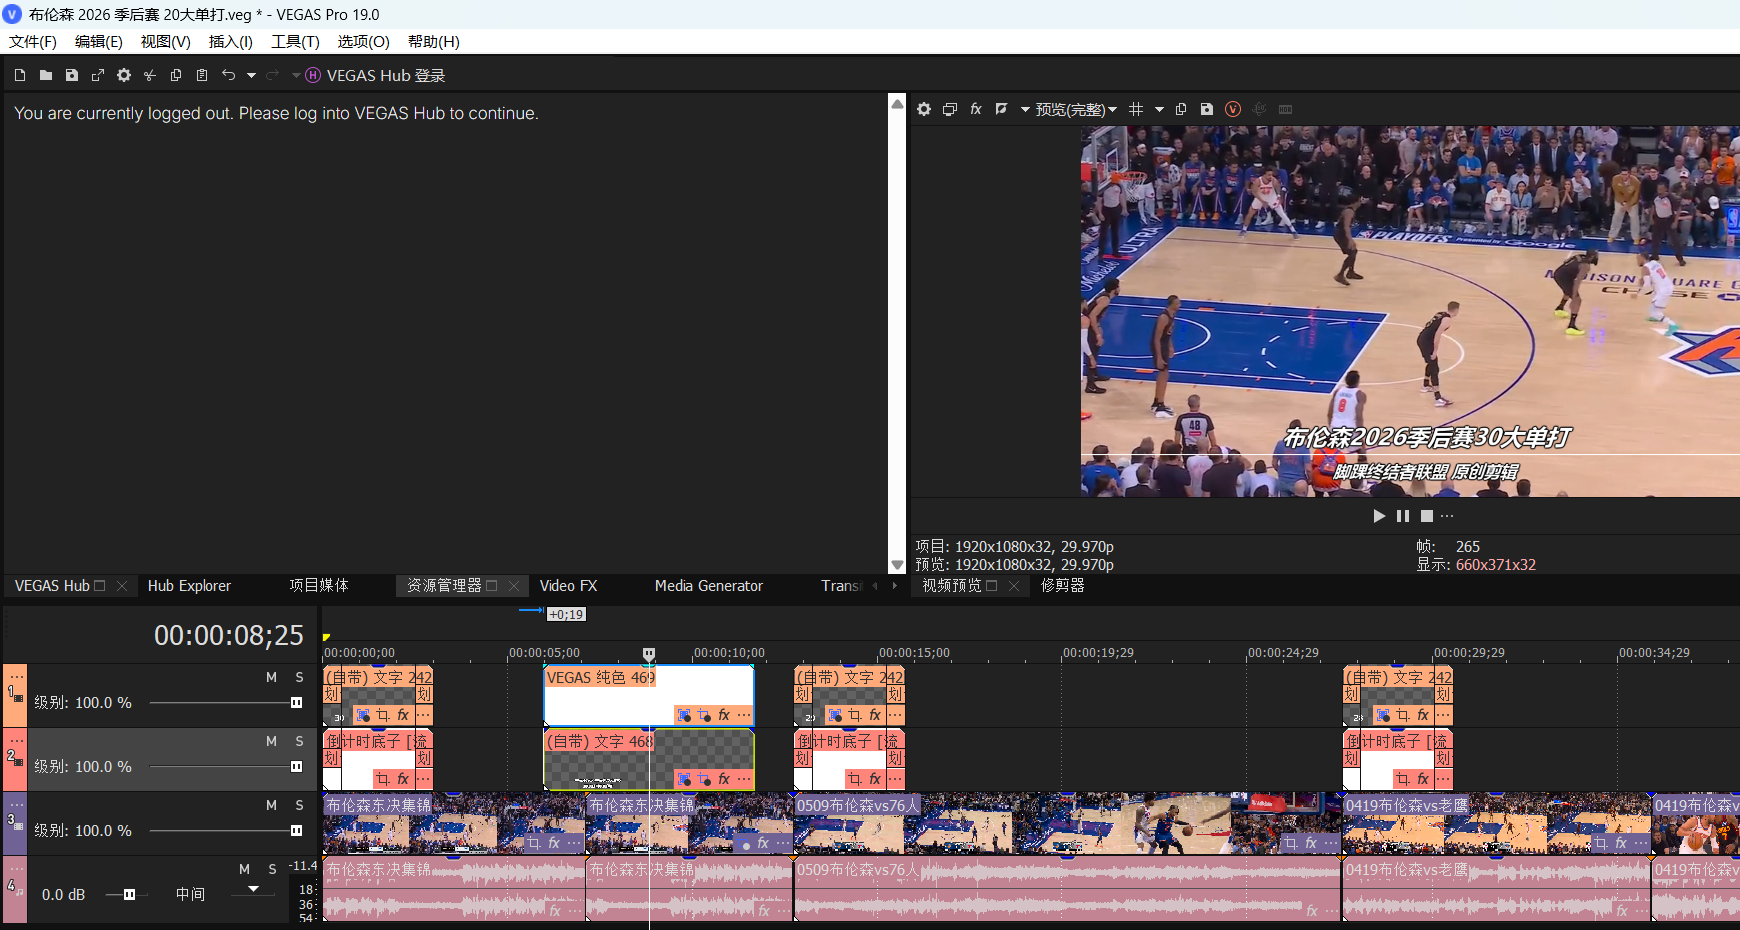Open the 帮助(H) menu

click(434, 41)
